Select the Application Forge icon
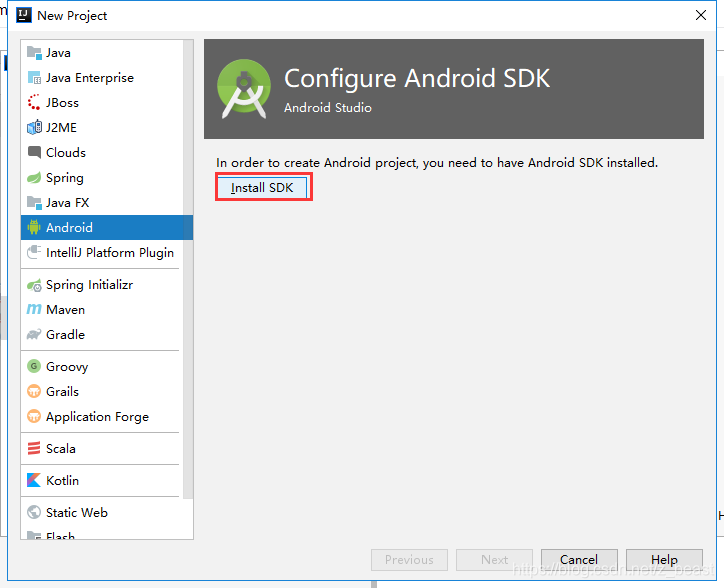This screenshot has height=588, width=724. tap(34, 416)
